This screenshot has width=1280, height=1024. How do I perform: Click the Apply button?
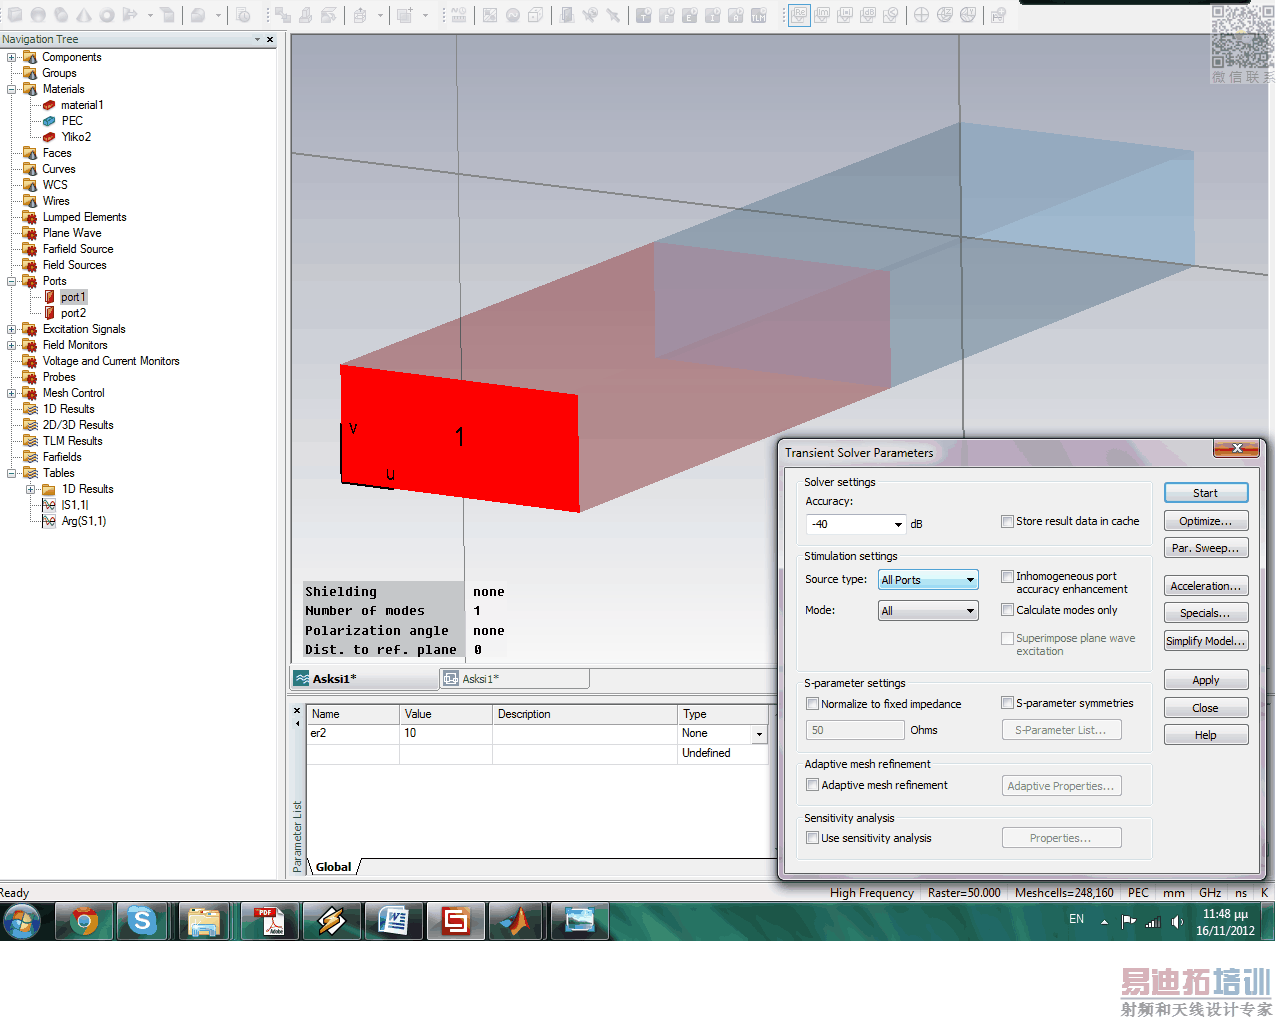1206,680
